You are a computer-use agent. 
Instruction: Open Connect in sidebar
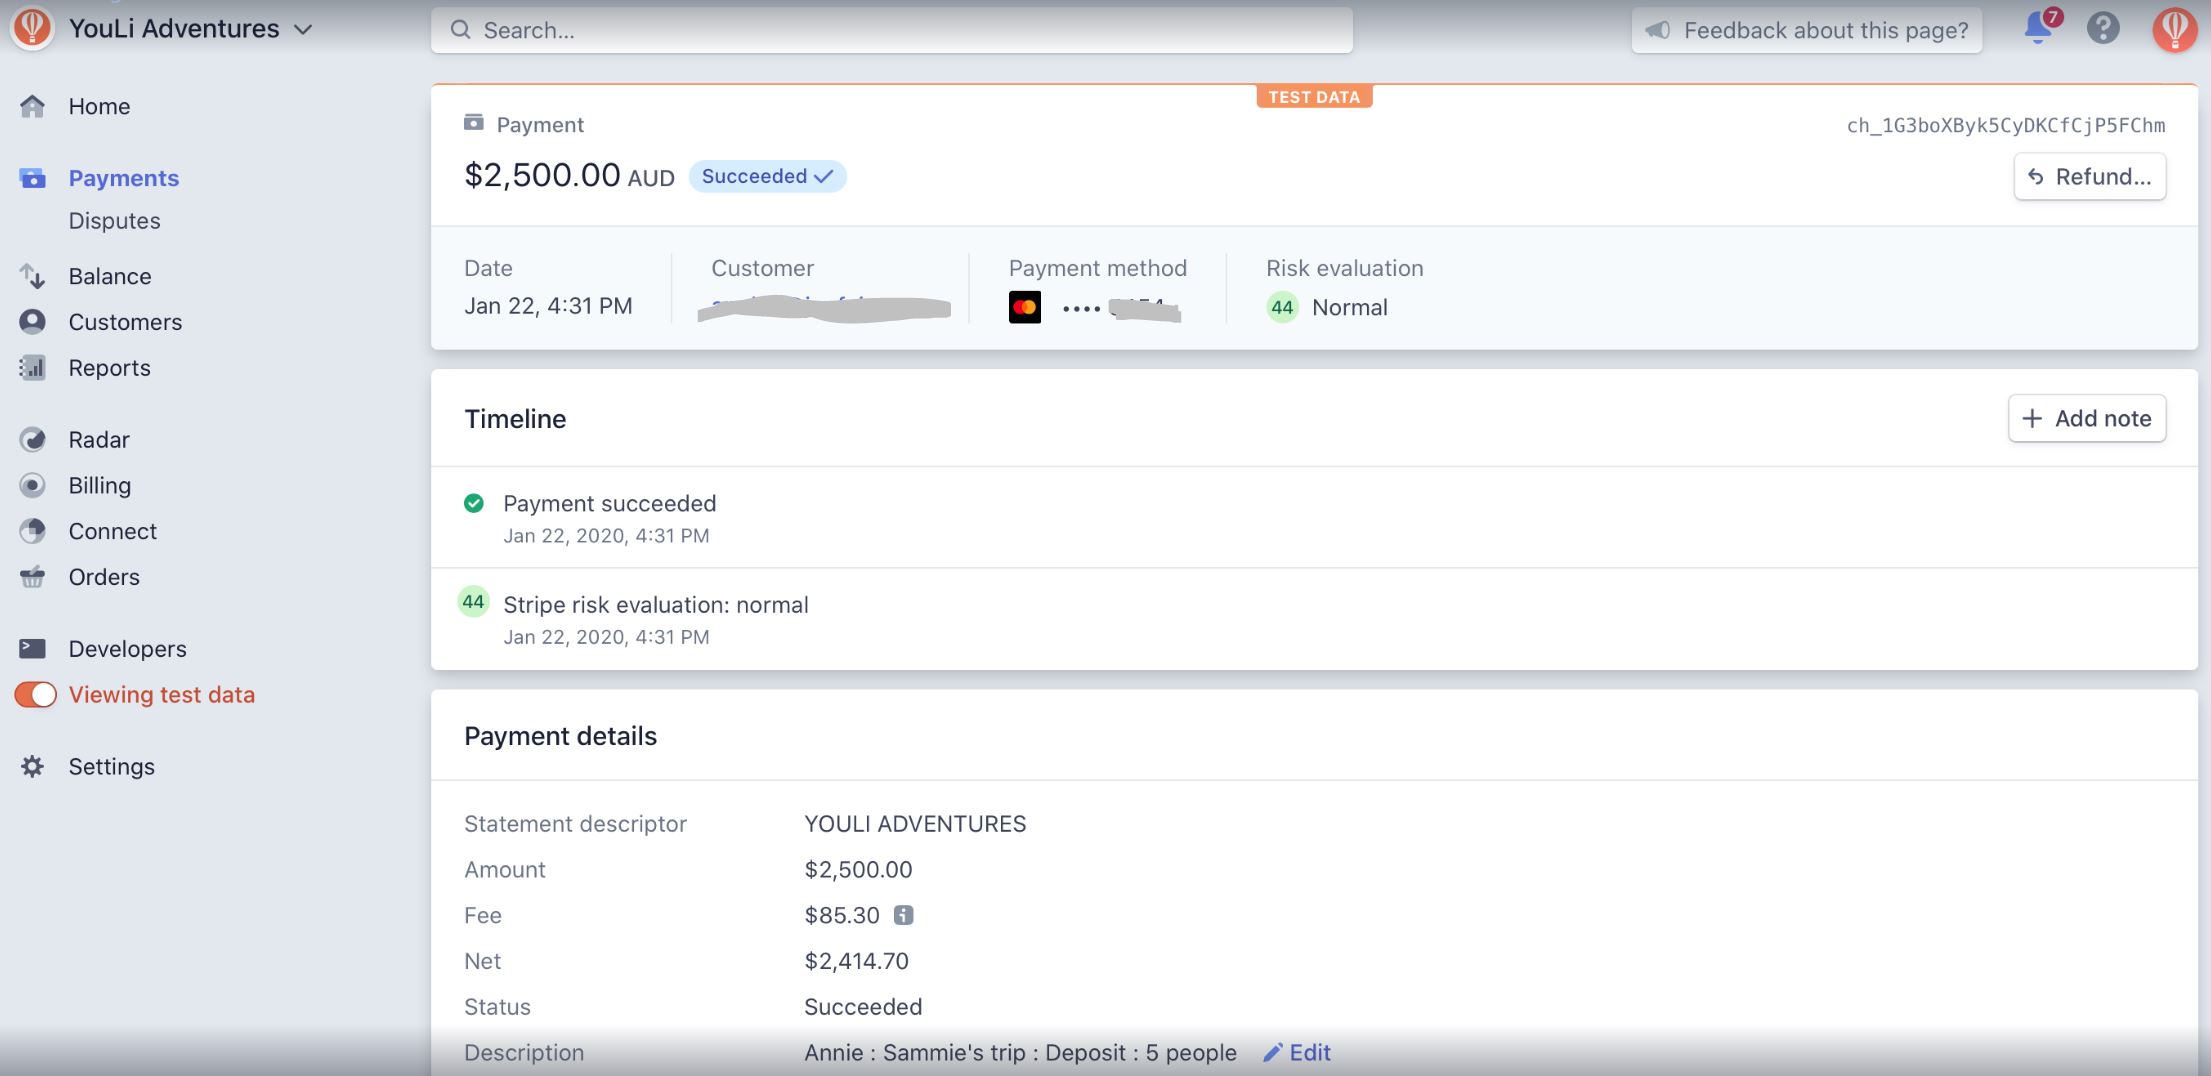tap(112, 531)
